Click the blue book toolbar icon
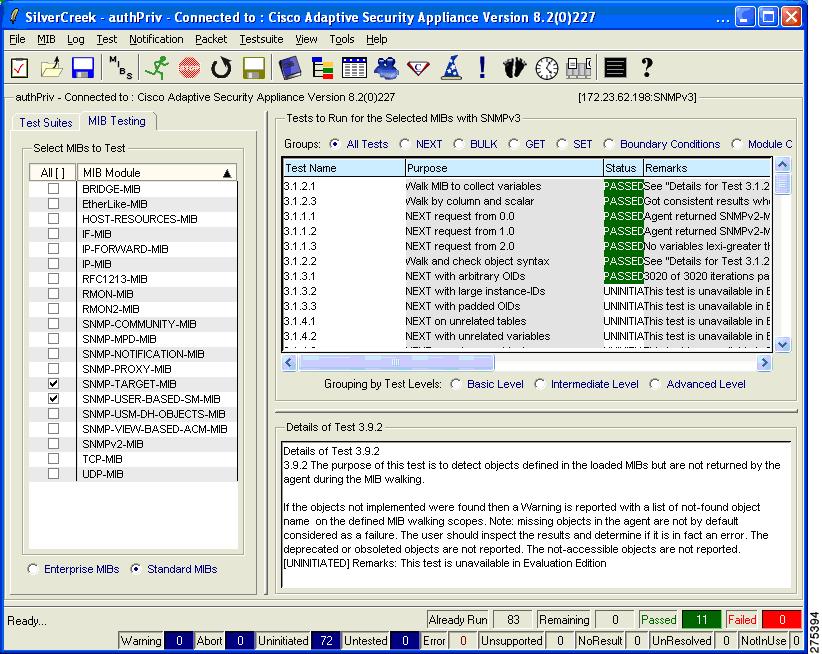This screenshot has width=822, height=654. [289, 68]
